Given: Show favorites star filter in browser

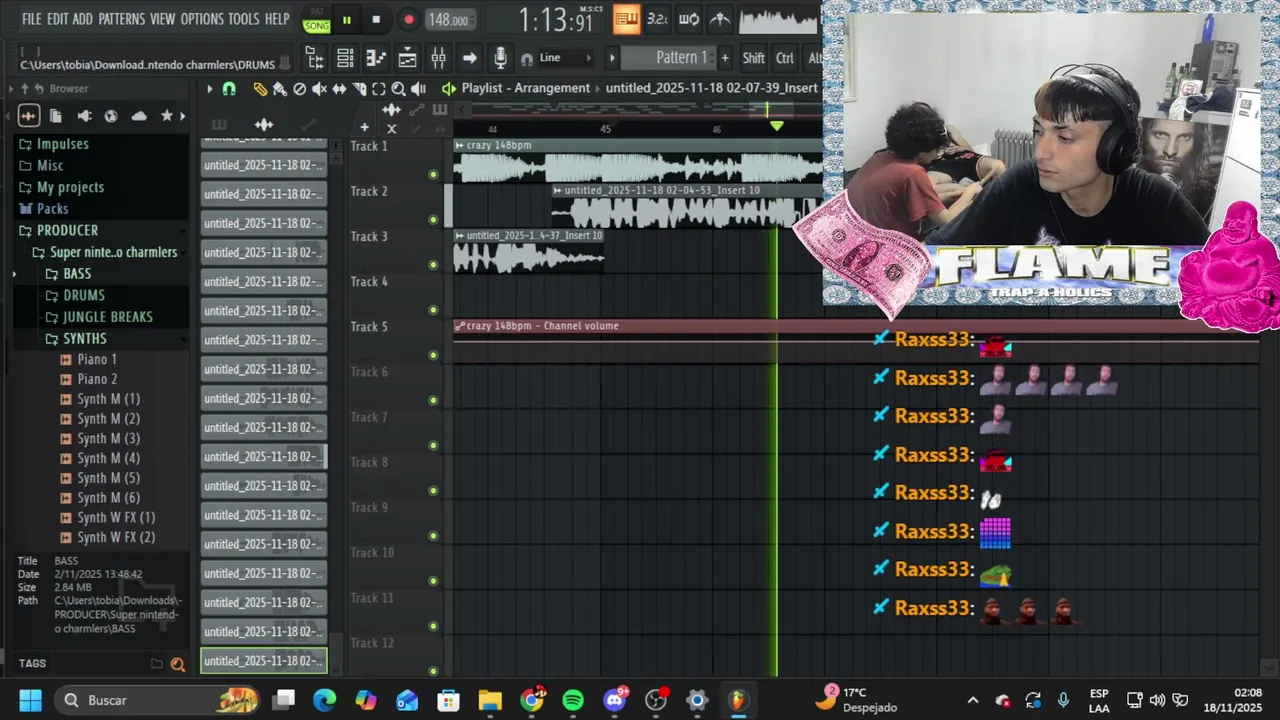Looking at the screenshot, I should (x=166, y=116).
